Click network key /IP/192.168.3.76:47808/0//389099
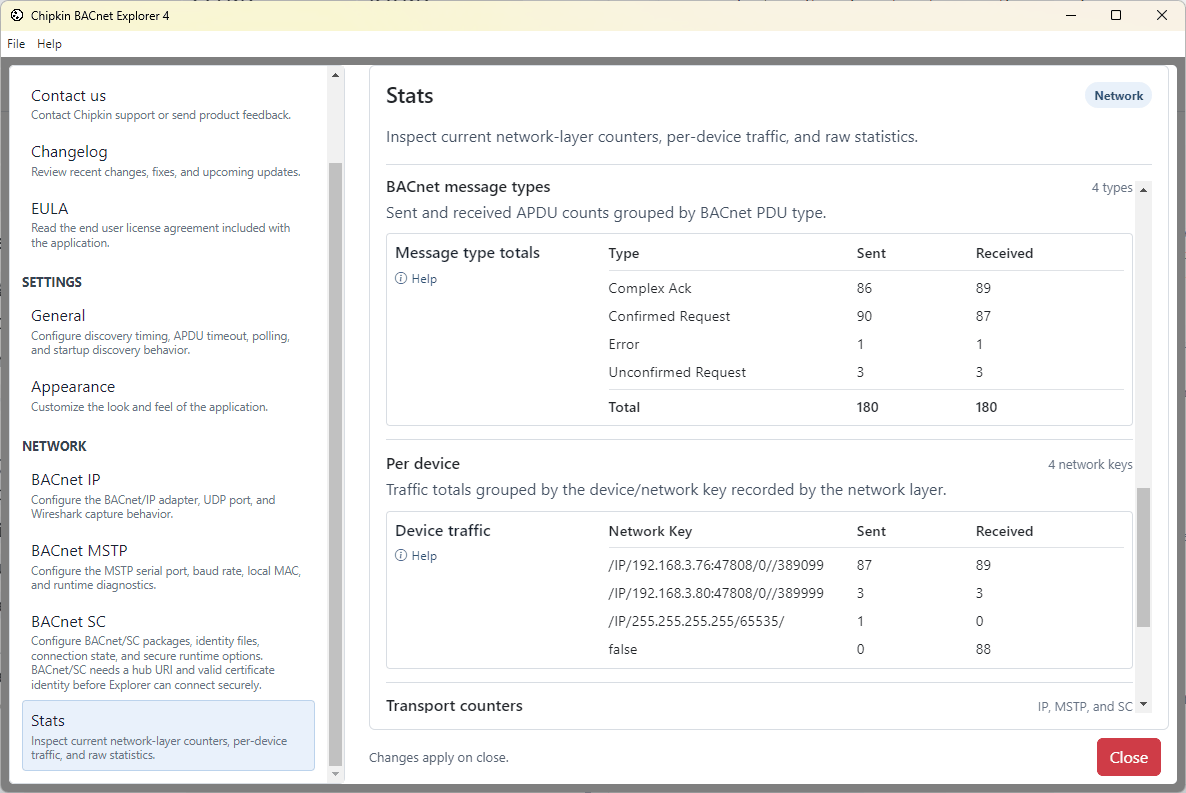 [x=716, y=565]
